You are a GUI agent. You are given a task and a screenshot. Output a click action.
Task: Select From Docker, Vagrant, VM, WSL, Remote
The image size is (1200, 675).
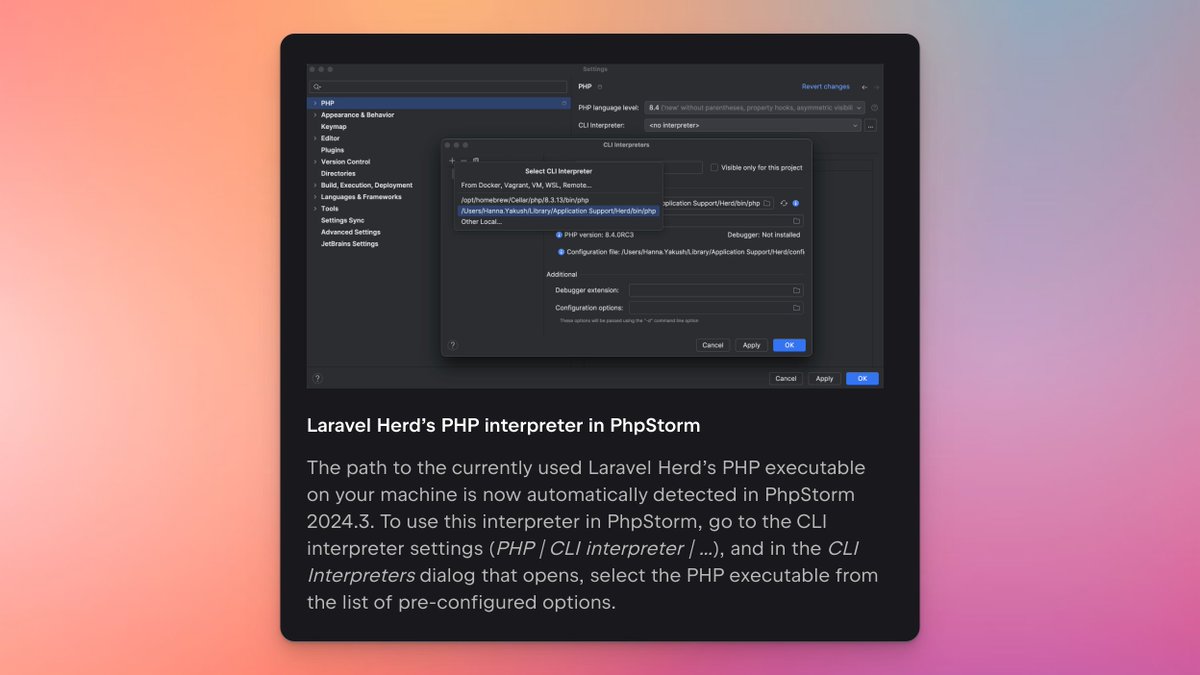(x=526, y=185)
